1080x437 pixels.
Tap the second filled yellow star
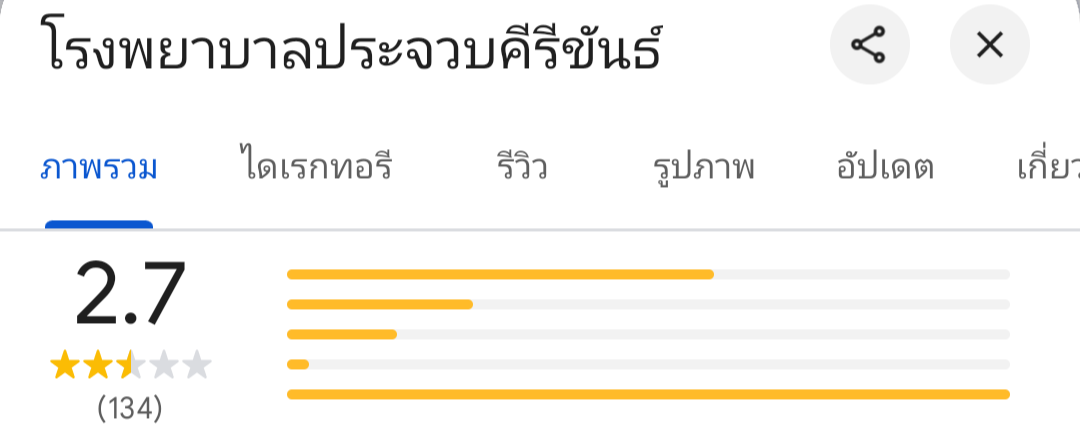tap(97, 366)
